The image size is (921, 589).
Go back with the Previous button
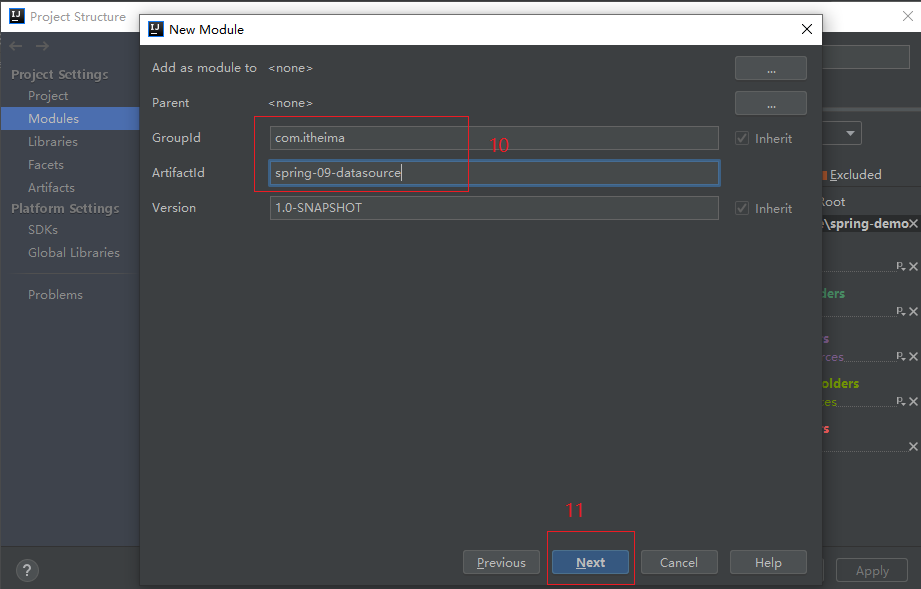[501, 562]
